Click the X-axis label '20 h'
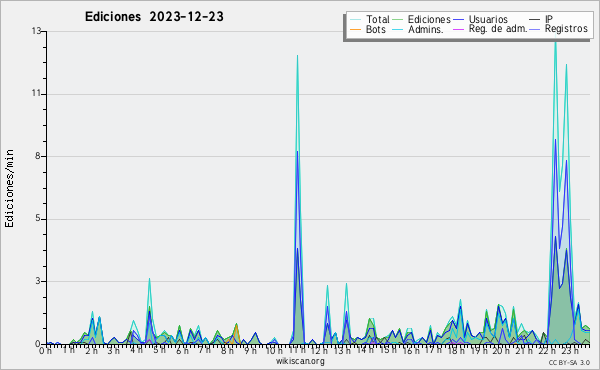600x370 pixels. pyautogui.click(x=501, y=351)
